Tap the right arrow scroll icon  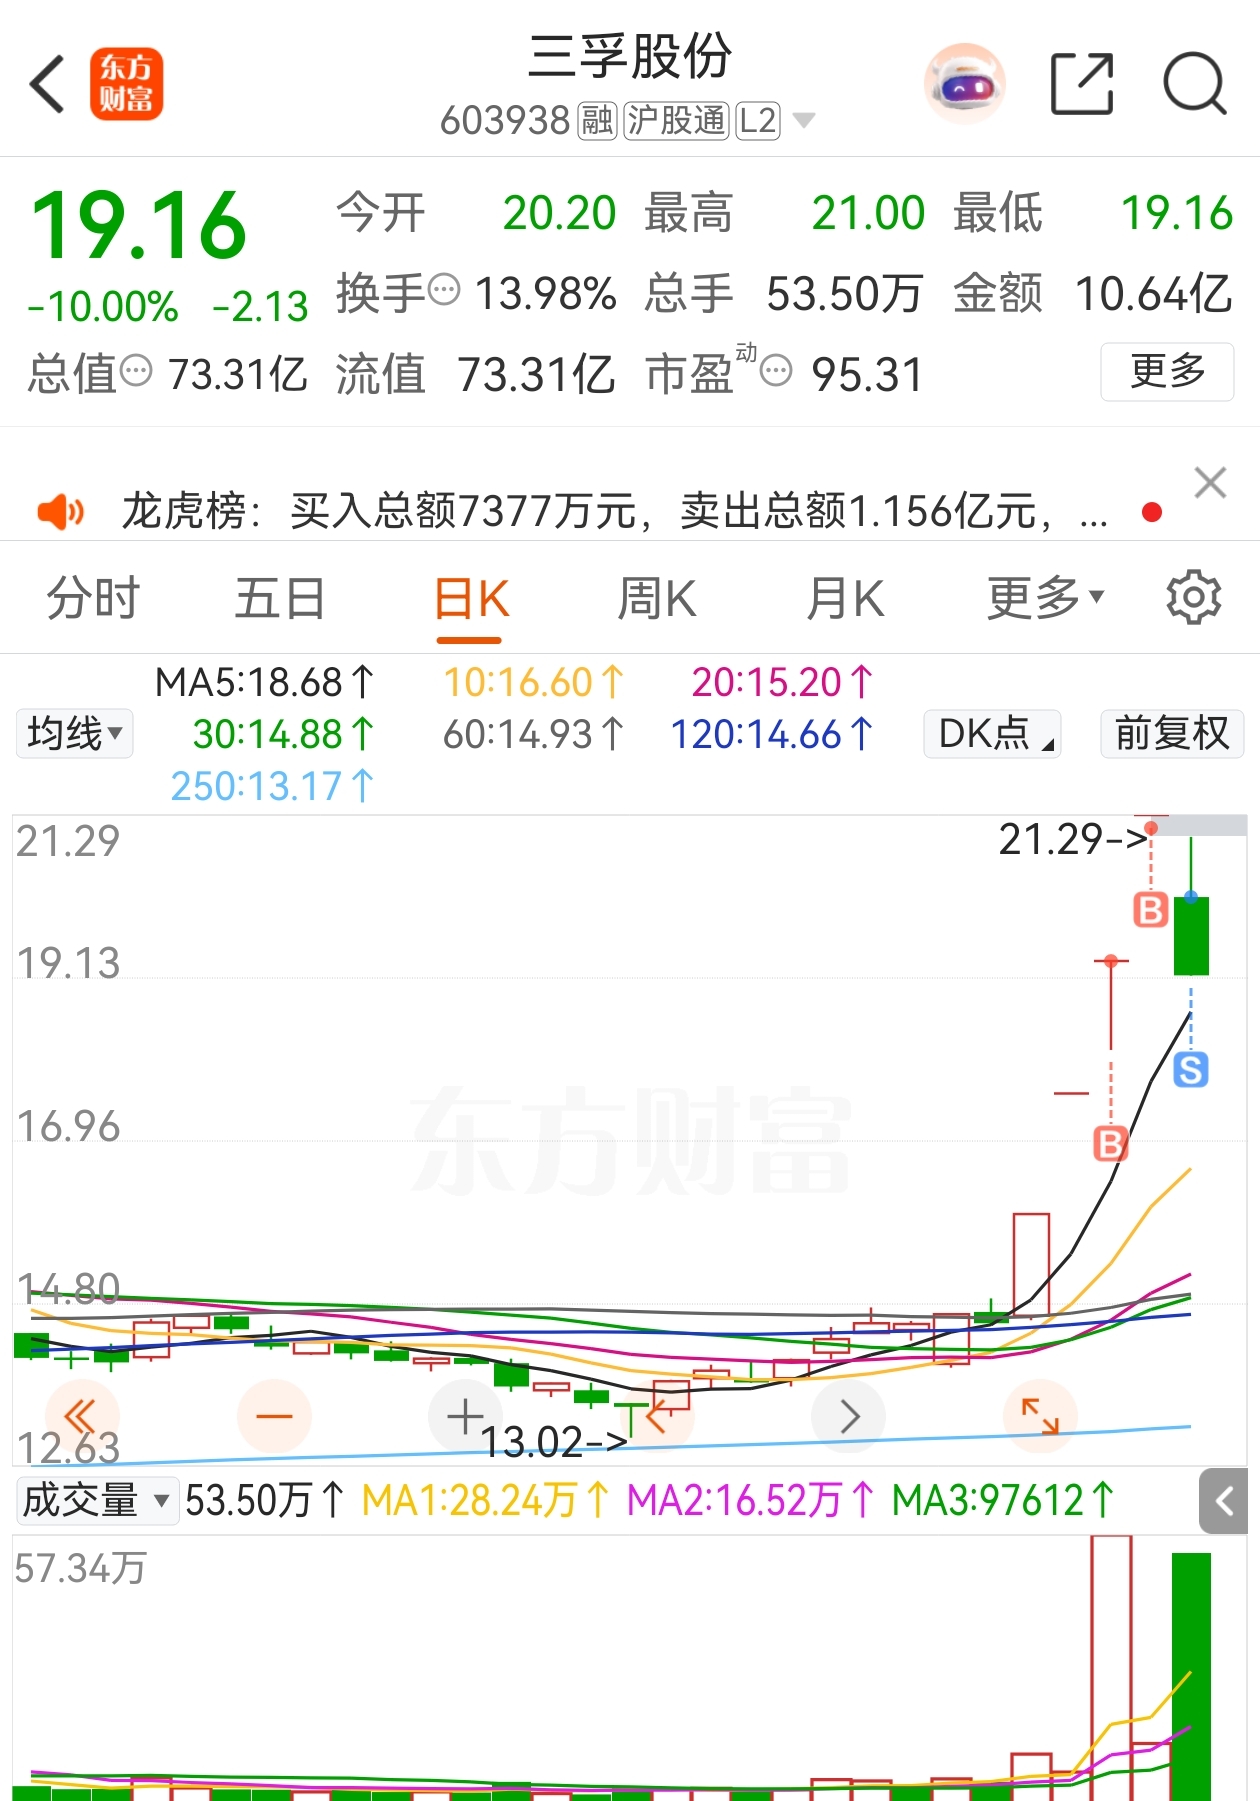[x=849, y=1416]
